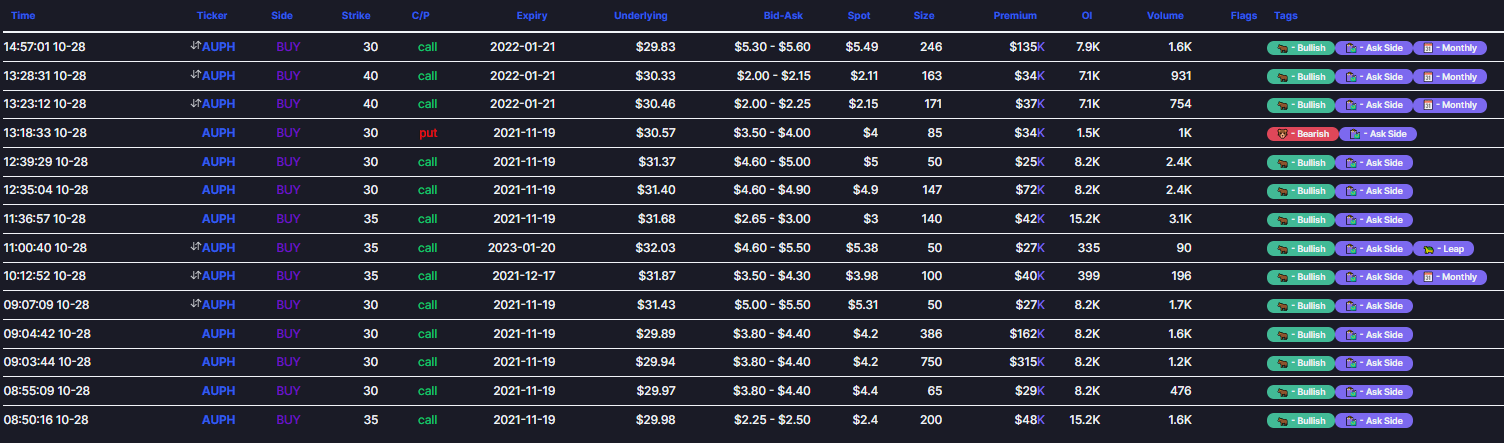
Task: Sort by the Volume column header
Action: (x=1165, y=16)
